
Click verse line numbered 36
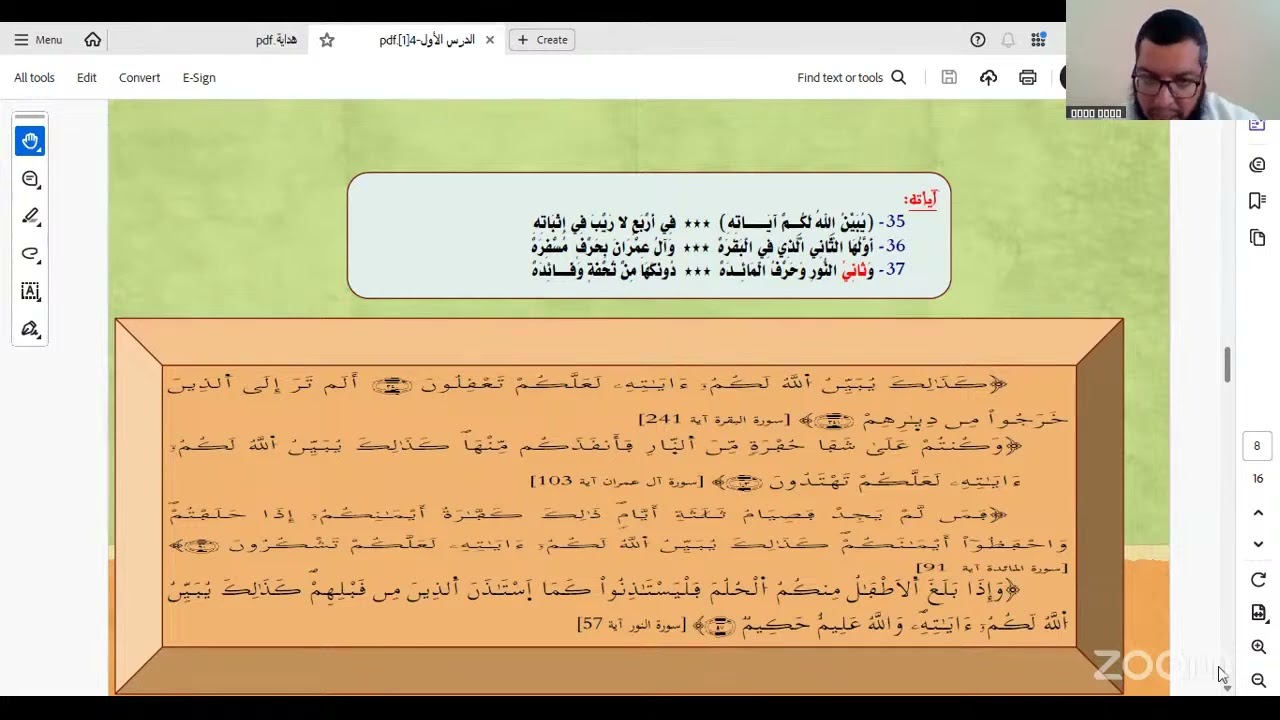[x=718, y=246]
